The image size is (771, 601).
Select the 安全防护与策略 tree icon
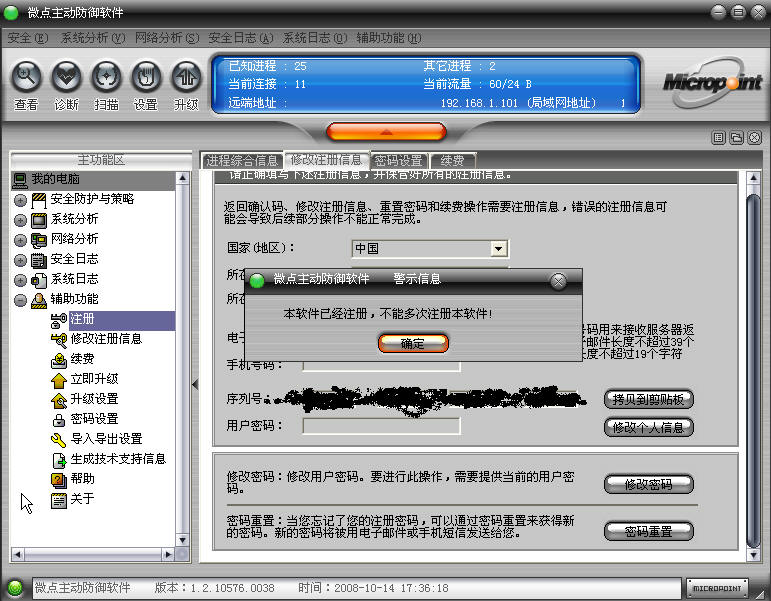coord(39,200)
